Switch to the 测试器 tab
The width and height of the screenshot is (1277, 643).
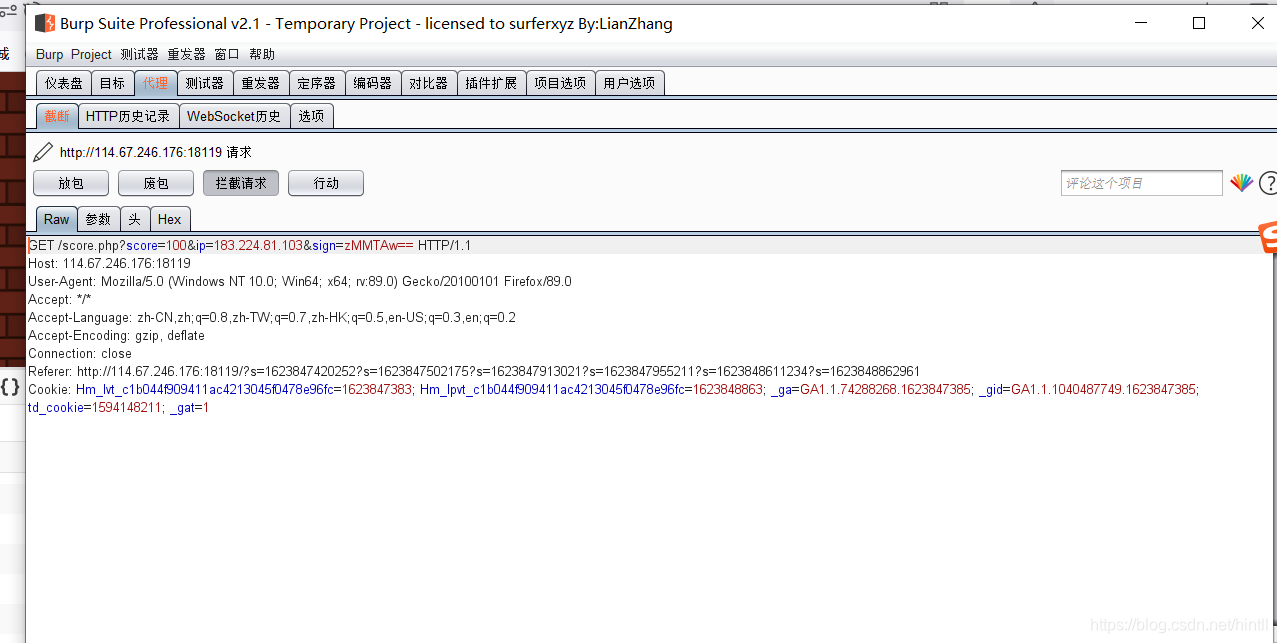pyautogui.click(x=205, y=83)
